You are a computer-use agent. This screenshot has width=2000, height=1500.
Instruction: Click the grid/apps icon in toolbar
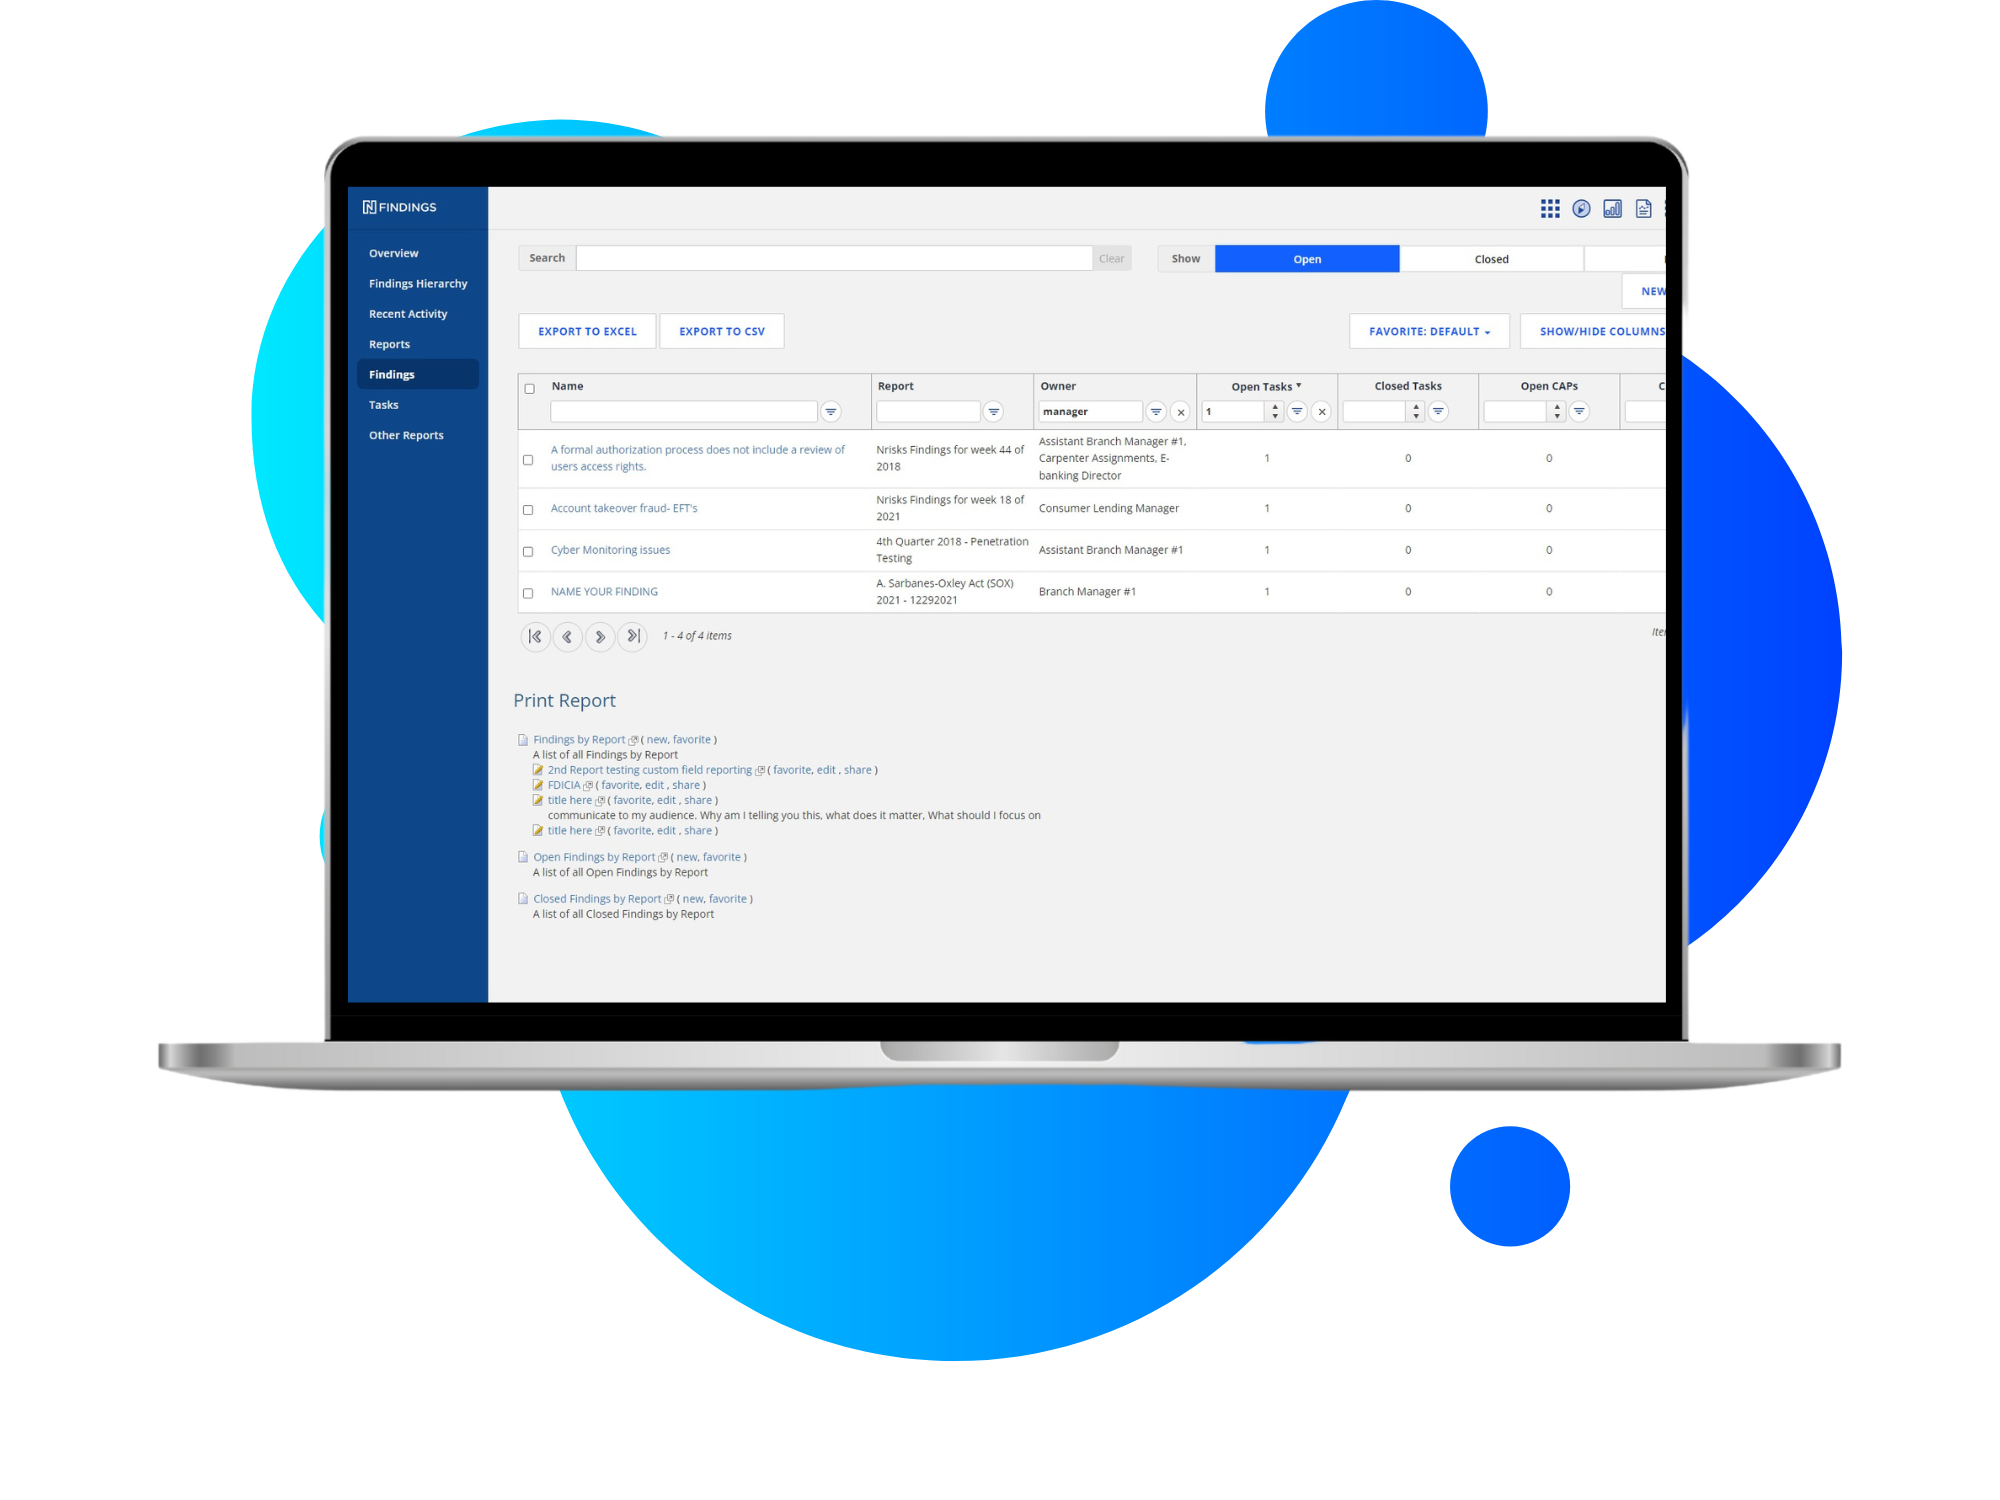(x=1550, y=208)
